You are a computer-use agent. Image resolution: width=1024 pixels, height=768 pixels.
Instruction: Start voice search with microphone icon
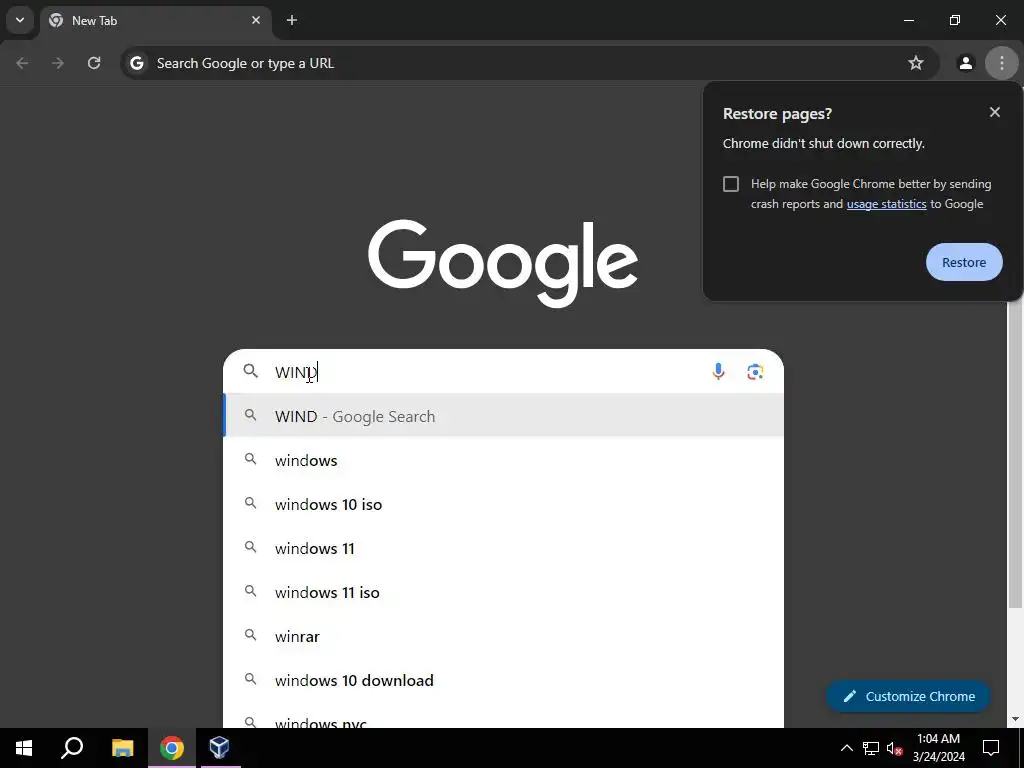718,372
